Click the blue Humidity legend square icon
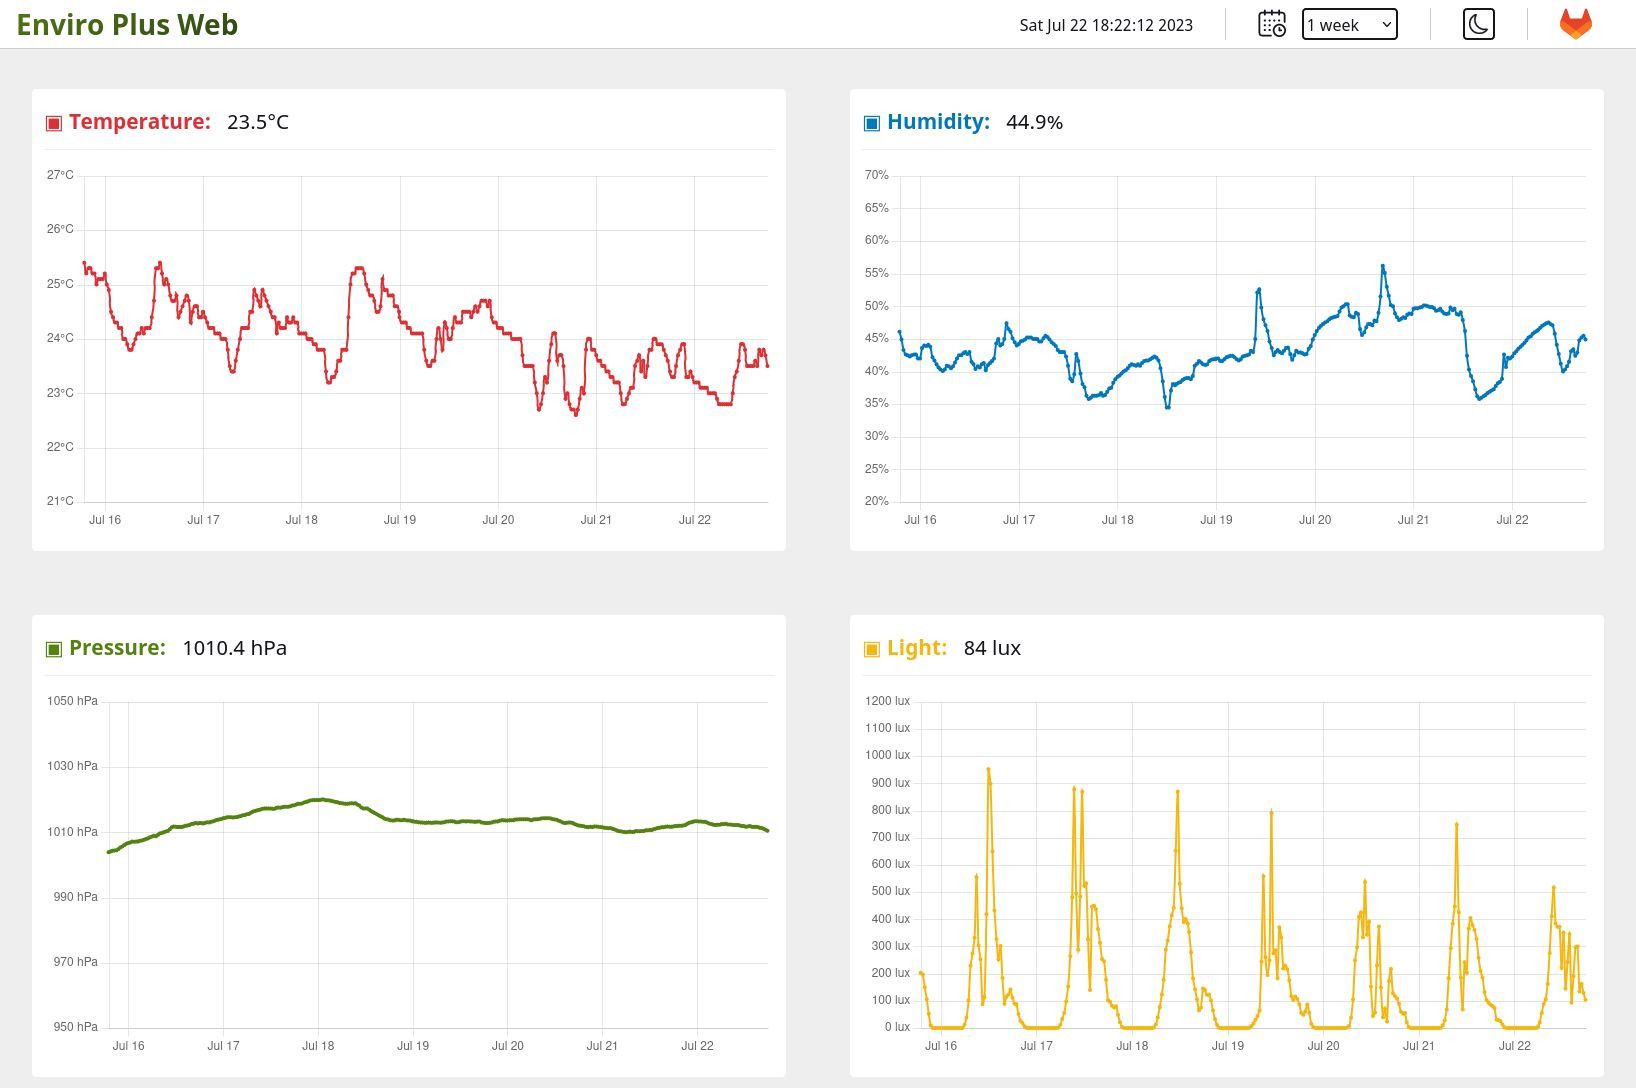1636x1088 pixels. (x=872, y=123)
